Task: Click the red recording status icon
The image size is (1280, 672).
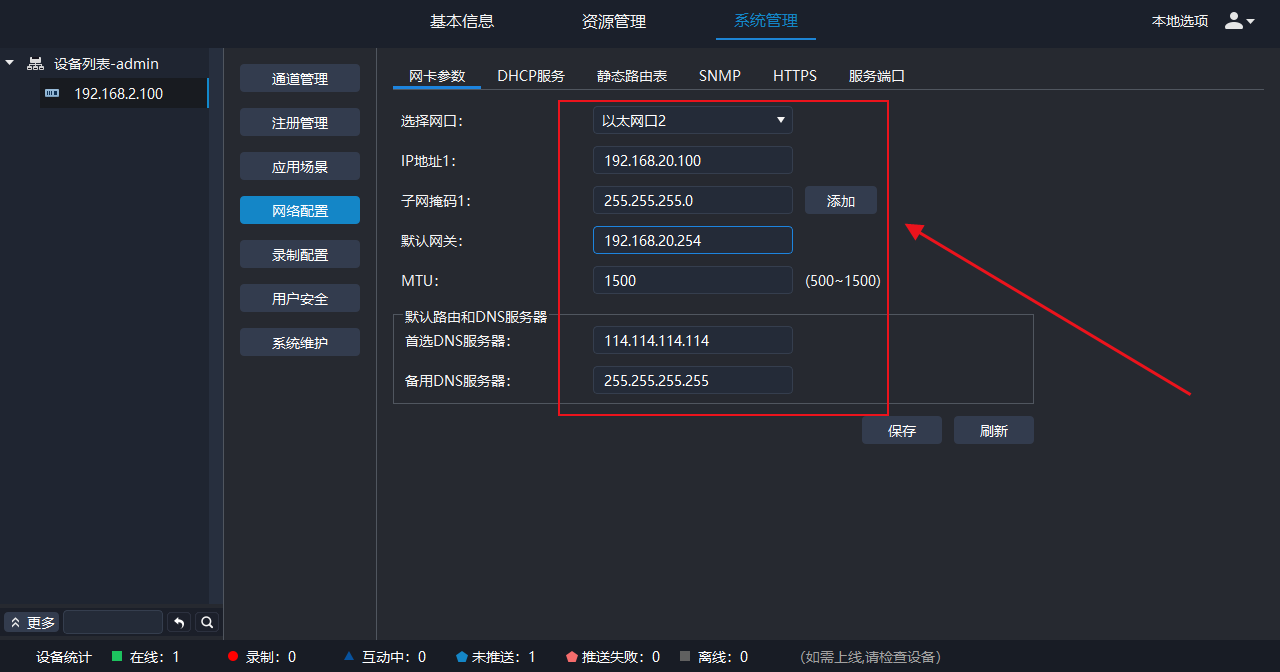Action: (x=233, y=657)
